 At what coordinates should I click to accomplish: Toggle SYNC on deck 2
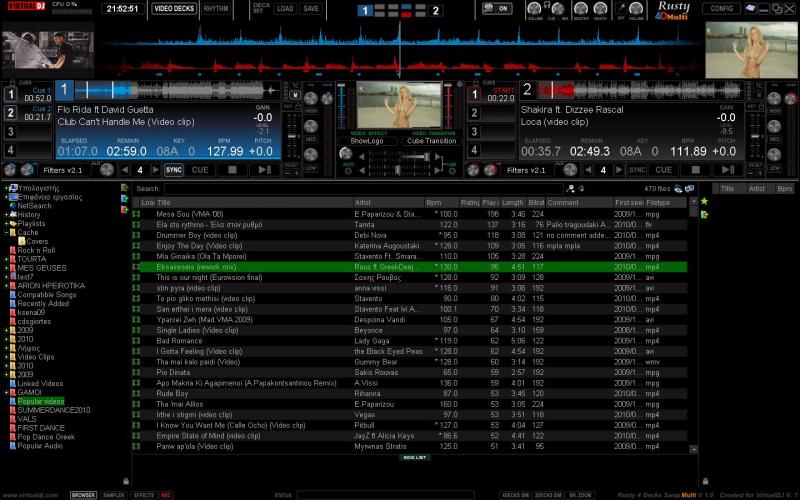637,170
